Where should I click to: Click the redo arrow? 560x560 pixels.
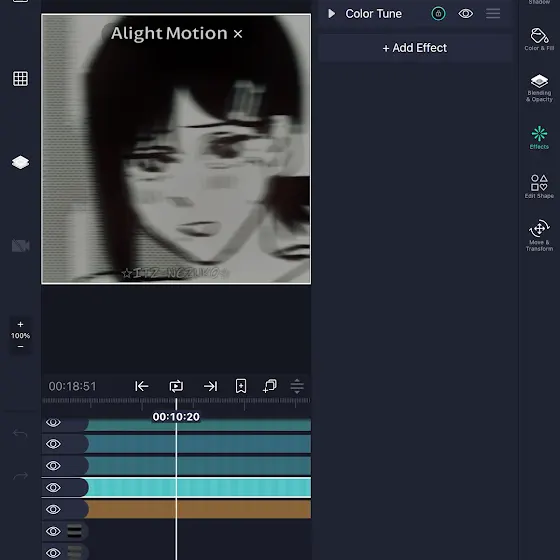(20, 476)
